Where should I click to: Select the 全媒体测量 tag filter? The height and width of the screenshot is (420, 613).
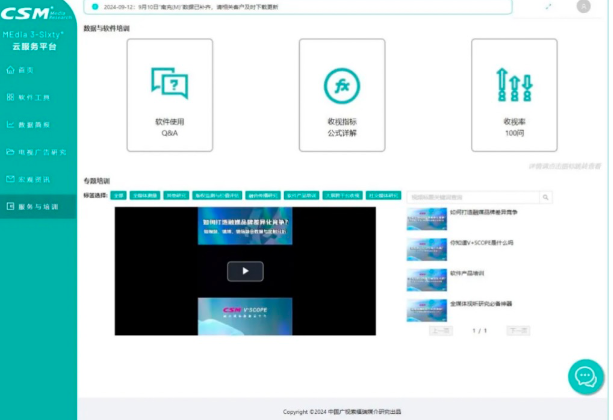(145, 196)
